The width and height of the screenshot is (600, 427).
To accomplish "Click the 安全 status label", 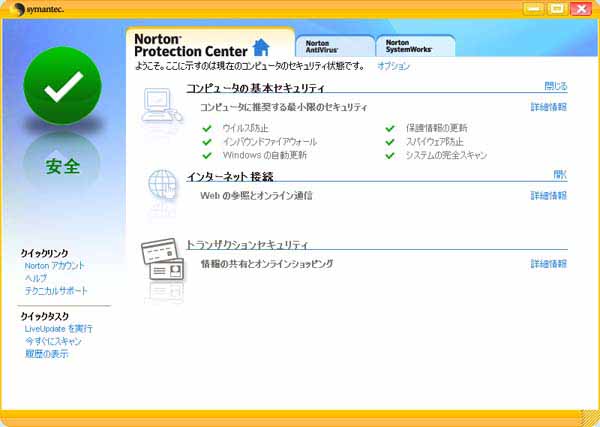I will [63, 167].
